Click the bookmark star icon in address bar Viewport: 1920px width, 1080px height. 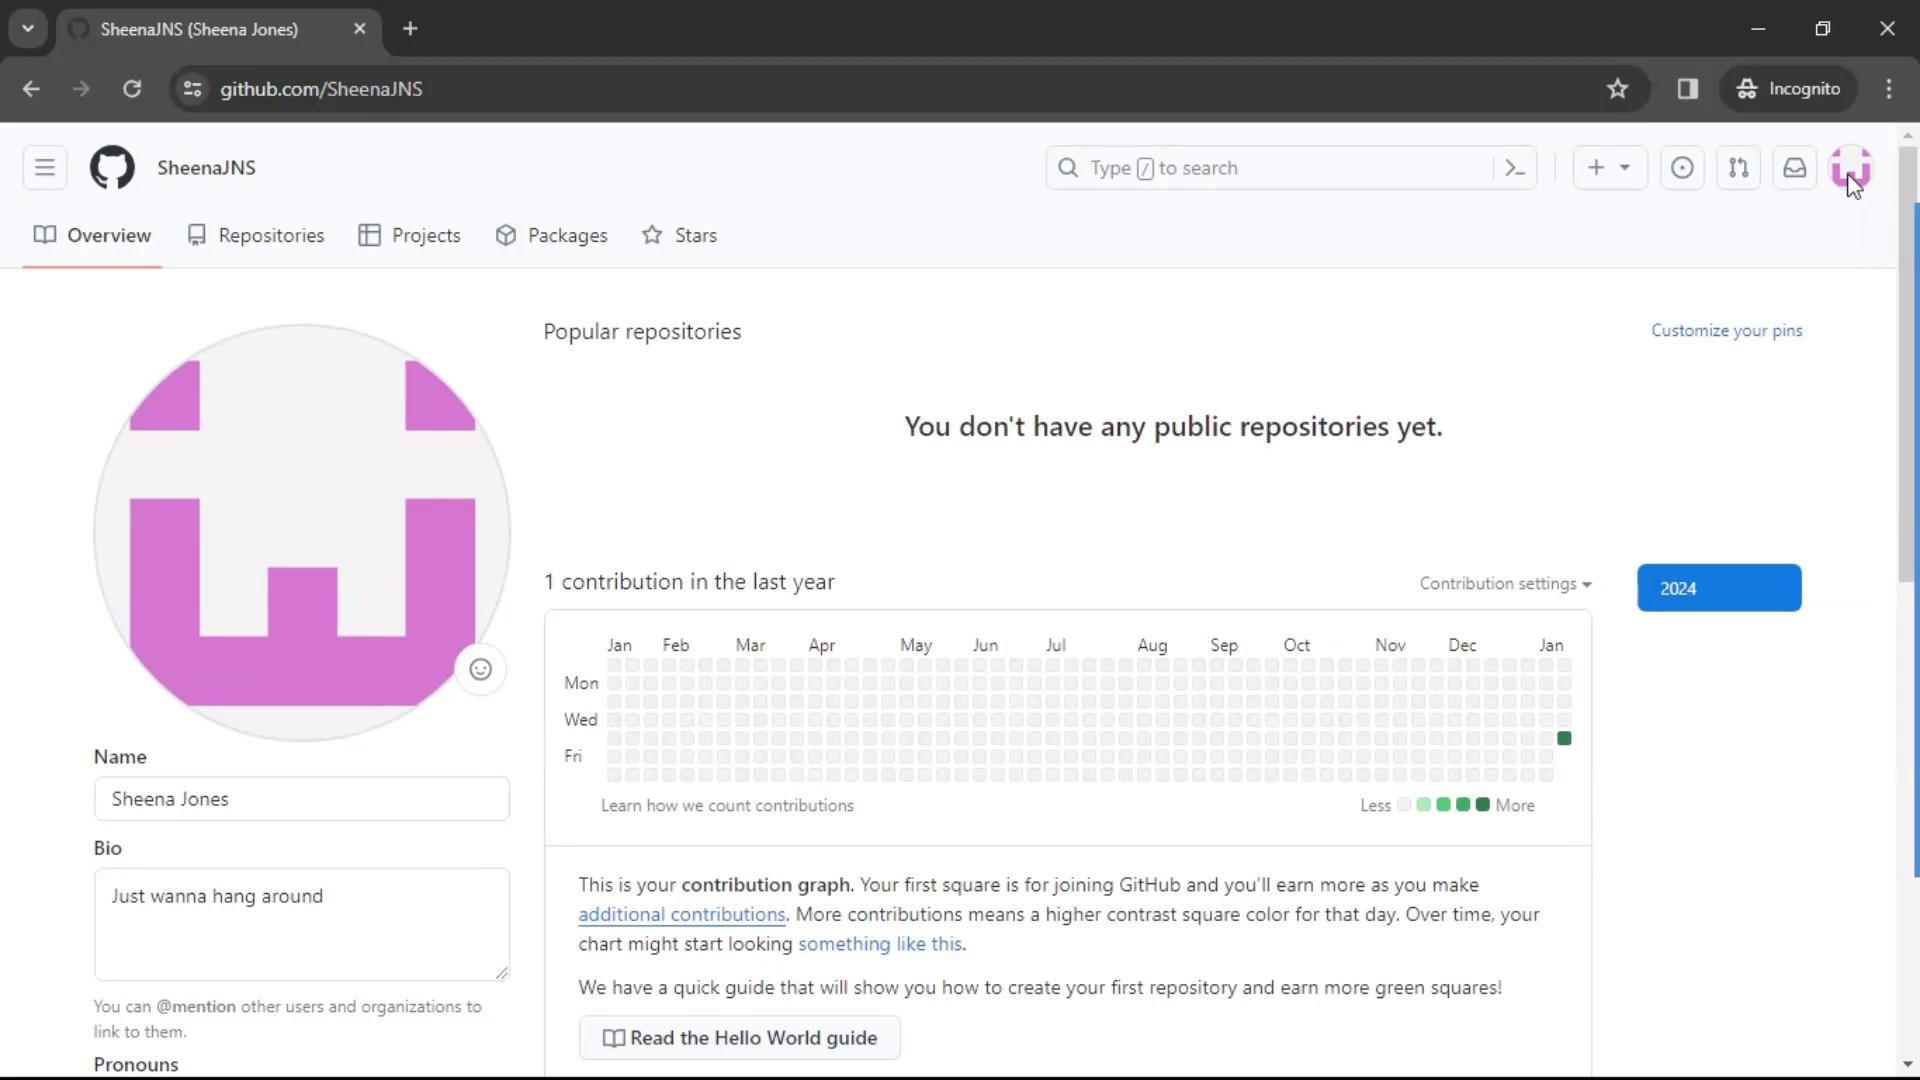point(1617,88)
